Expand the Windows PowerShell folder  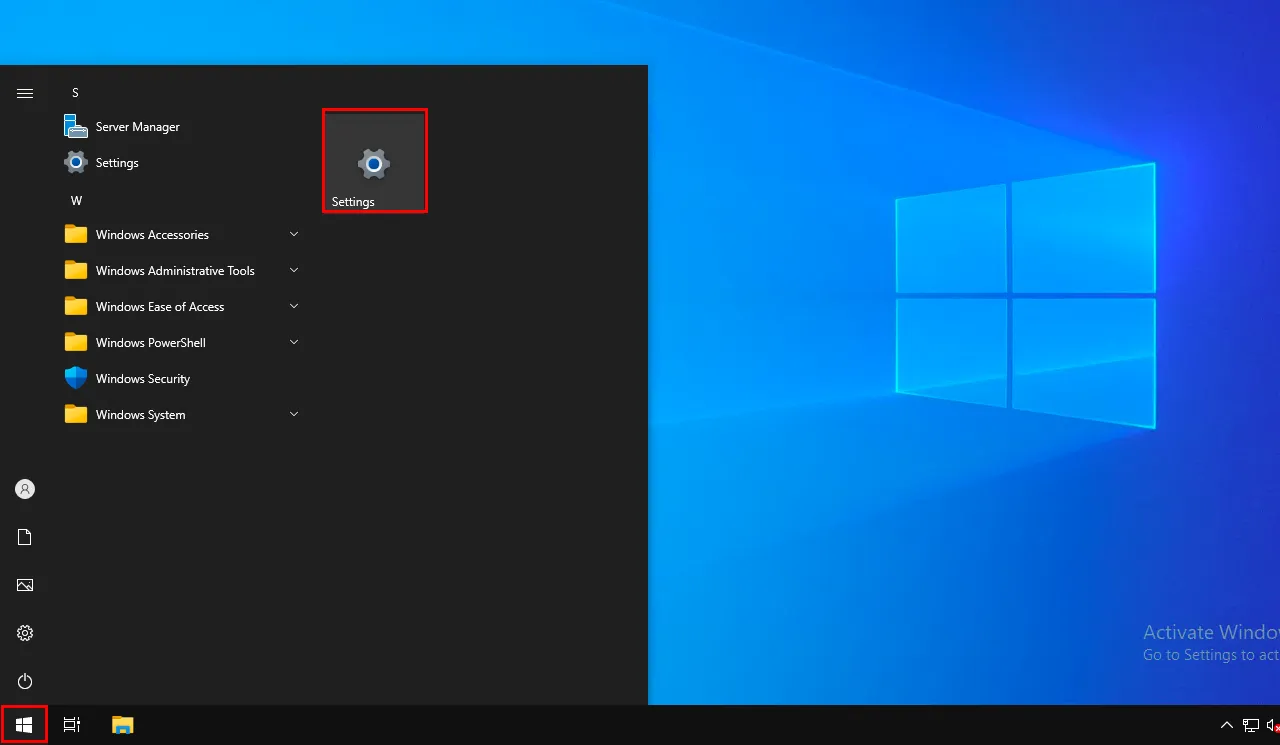tap(150, 343)
